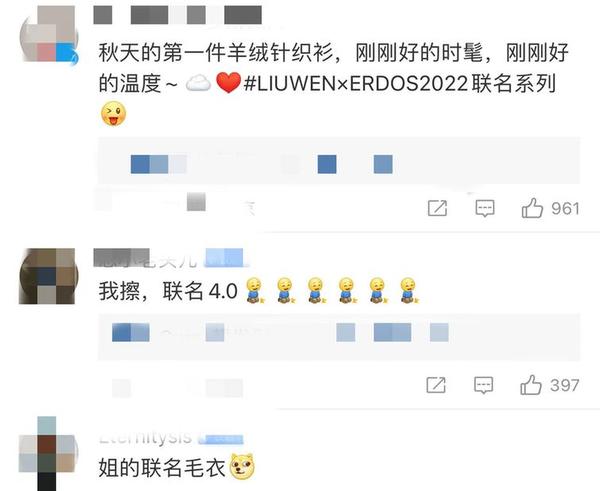
Task: Tap the badge beside the second username
Action: coord(225,258)
